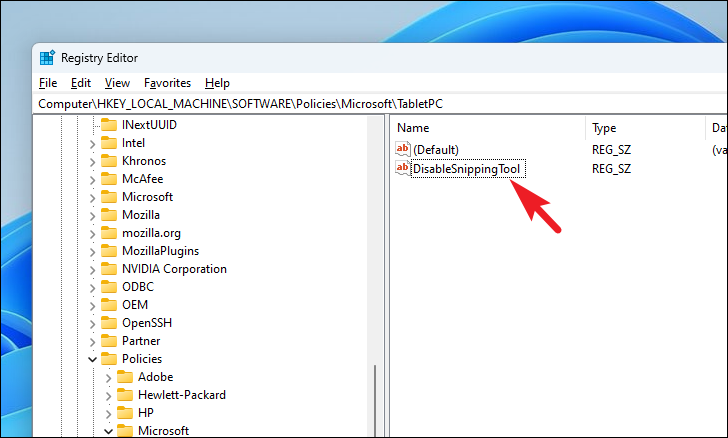Select the NVIDIA Corporation folder icon
This screenshot has width=728, height=438.
(109, 269)
